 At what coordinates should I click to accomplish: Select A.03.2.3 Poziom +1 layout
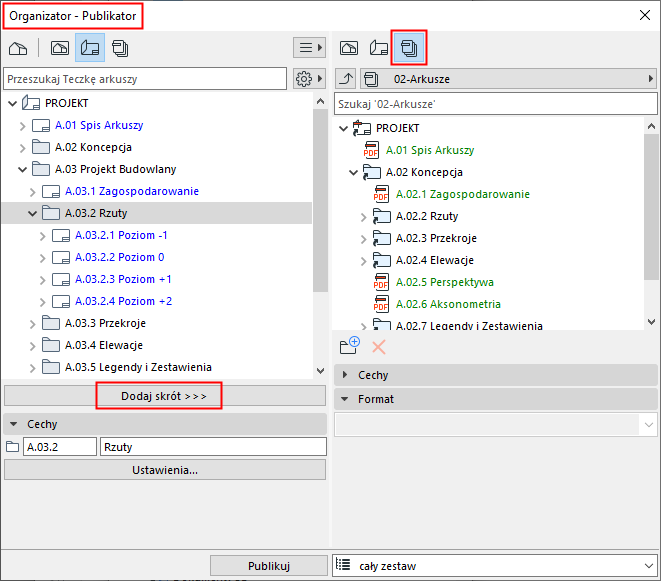[x=123, y=279]
